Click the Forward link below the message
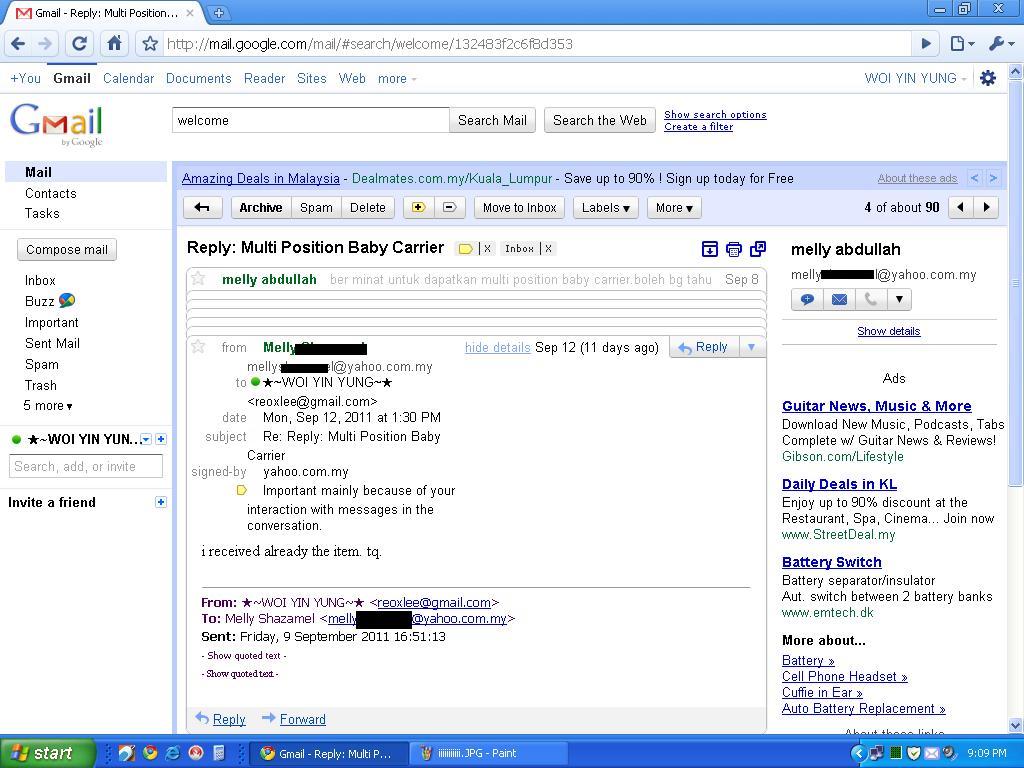This screenshot has width=1024, height=768. 302,719
